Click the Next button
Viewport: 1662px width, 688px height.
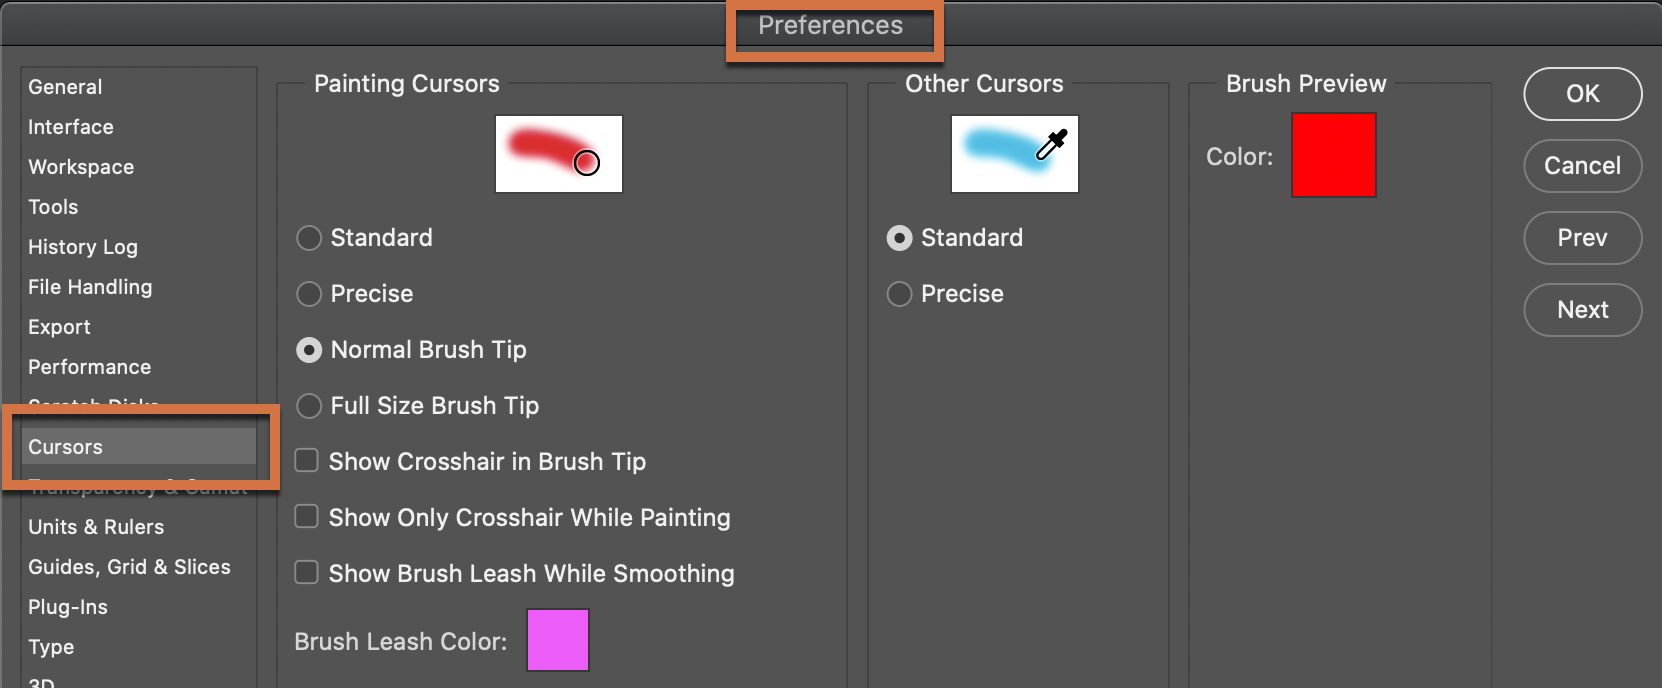[x=1582, y=310]
